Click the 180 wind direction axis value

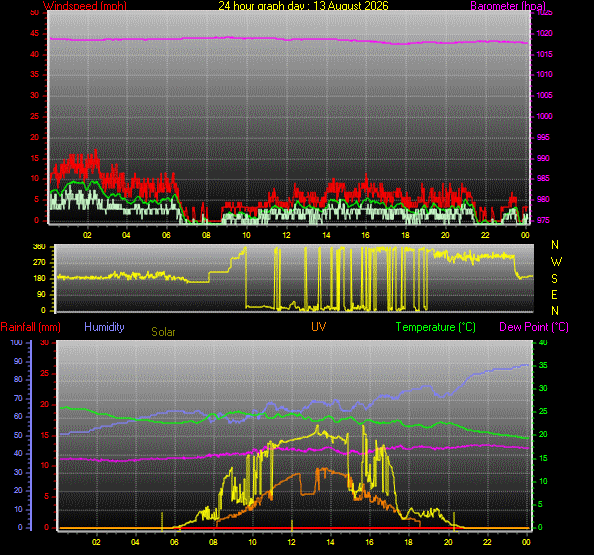pyautogui.click(x=39, y=278)
